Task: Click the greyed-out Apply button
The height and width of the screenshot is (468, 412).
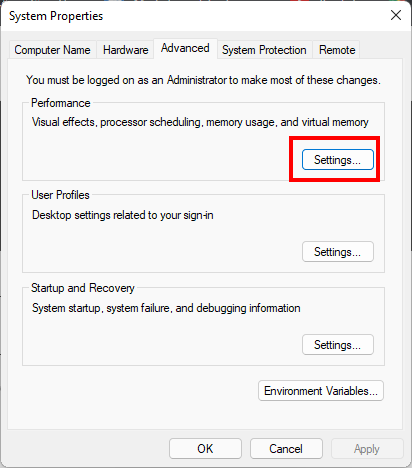Action: coord(367,449)
